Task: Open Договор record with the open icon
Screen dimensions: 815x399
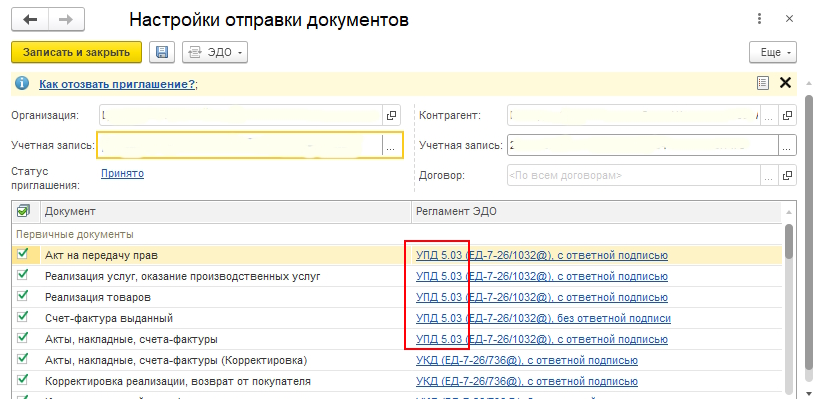Action: point(788,175)
